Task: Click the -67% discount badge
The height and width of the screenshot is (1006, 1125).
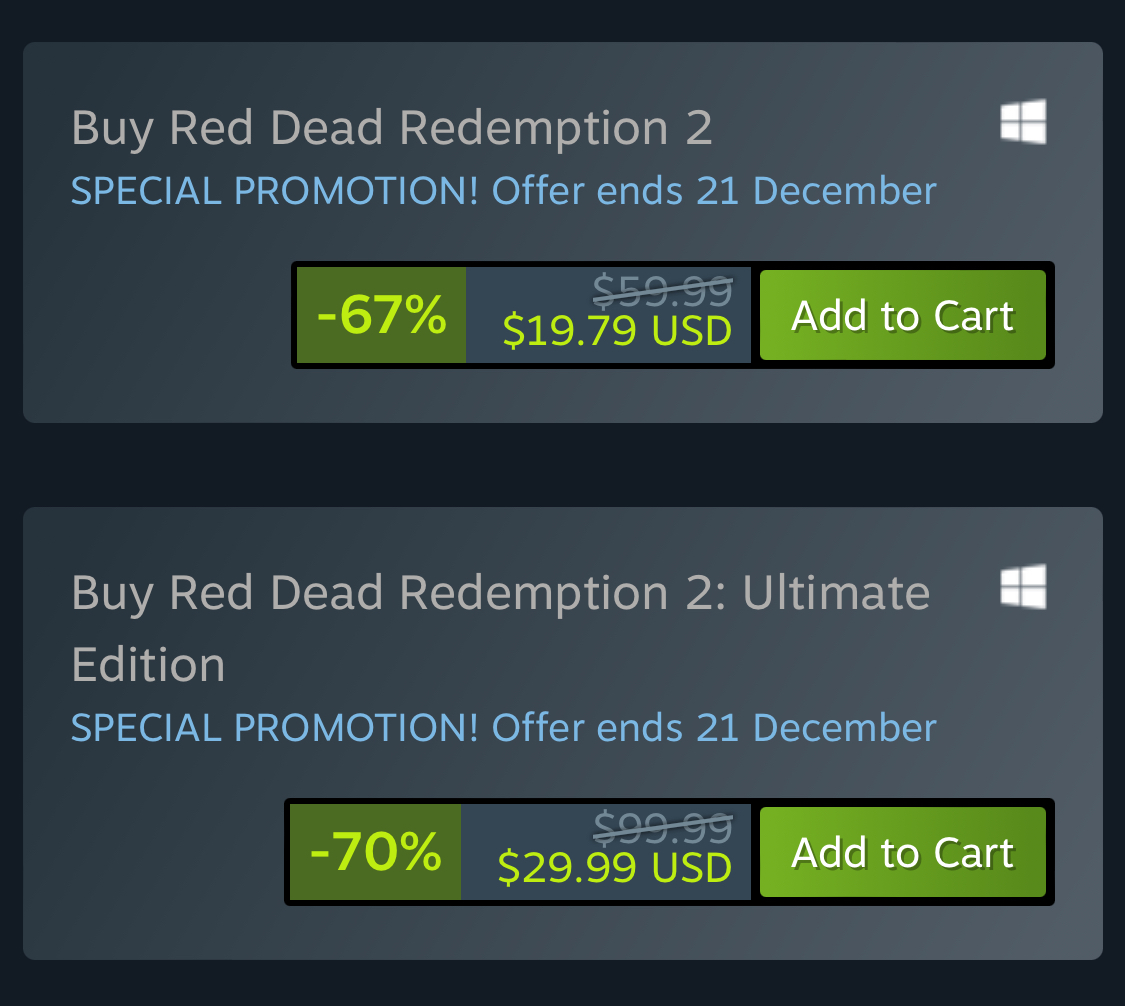Action: coord(381,315)
